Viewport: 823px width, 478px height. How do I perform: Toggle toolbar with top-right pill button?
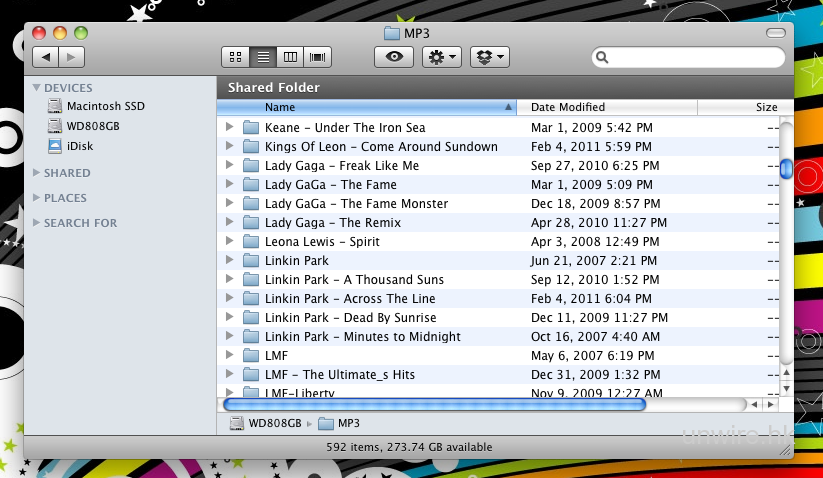coord(776,33)
